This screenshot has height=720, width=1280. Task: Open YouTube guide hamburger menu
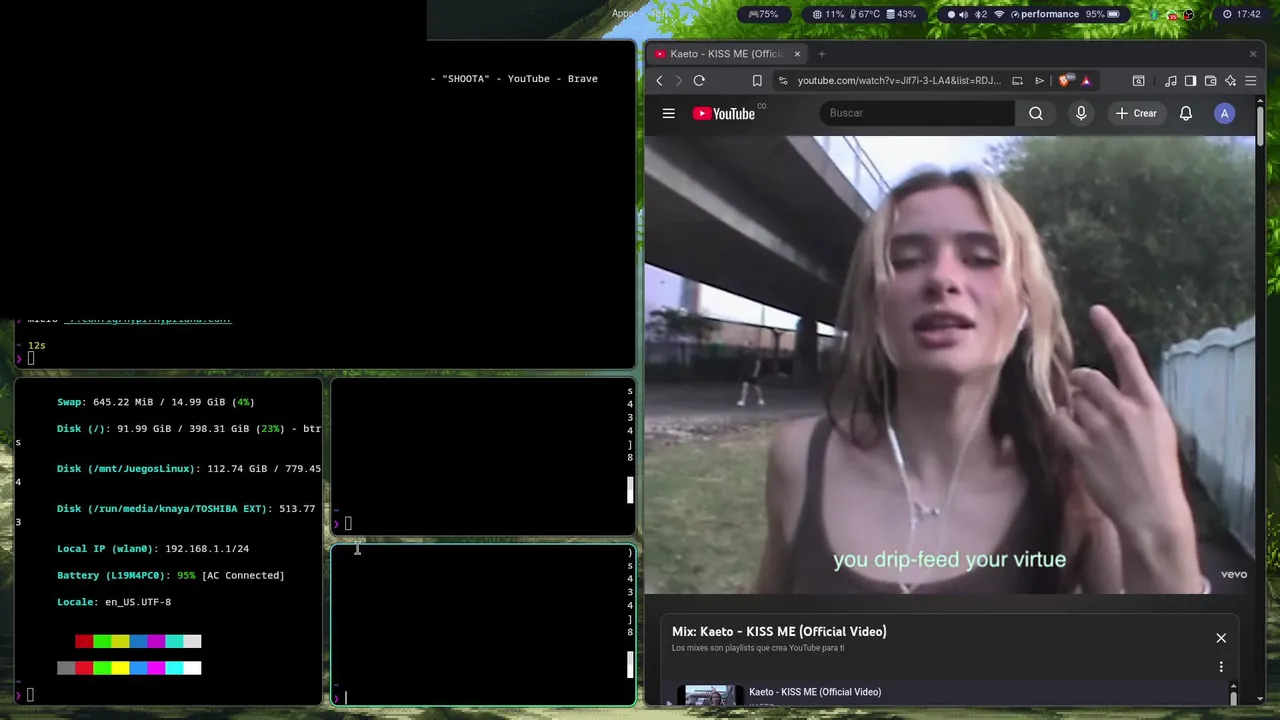(x=669, y=113)
